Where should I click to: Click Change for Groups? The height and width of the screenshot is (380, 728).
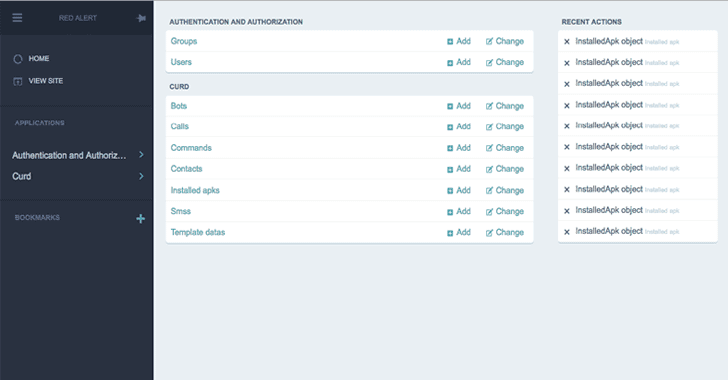pyautogui.click(x=505, y=41)
